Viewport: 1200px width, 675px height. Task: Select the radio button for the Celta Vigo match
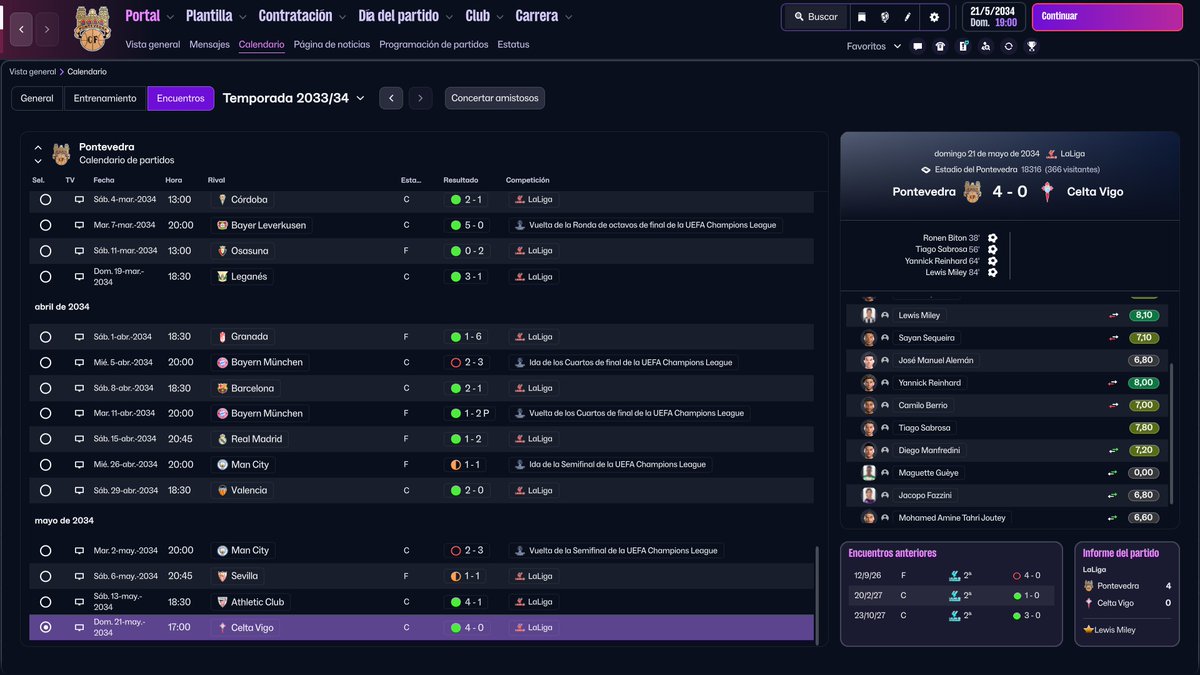click(x=45, y=628)
